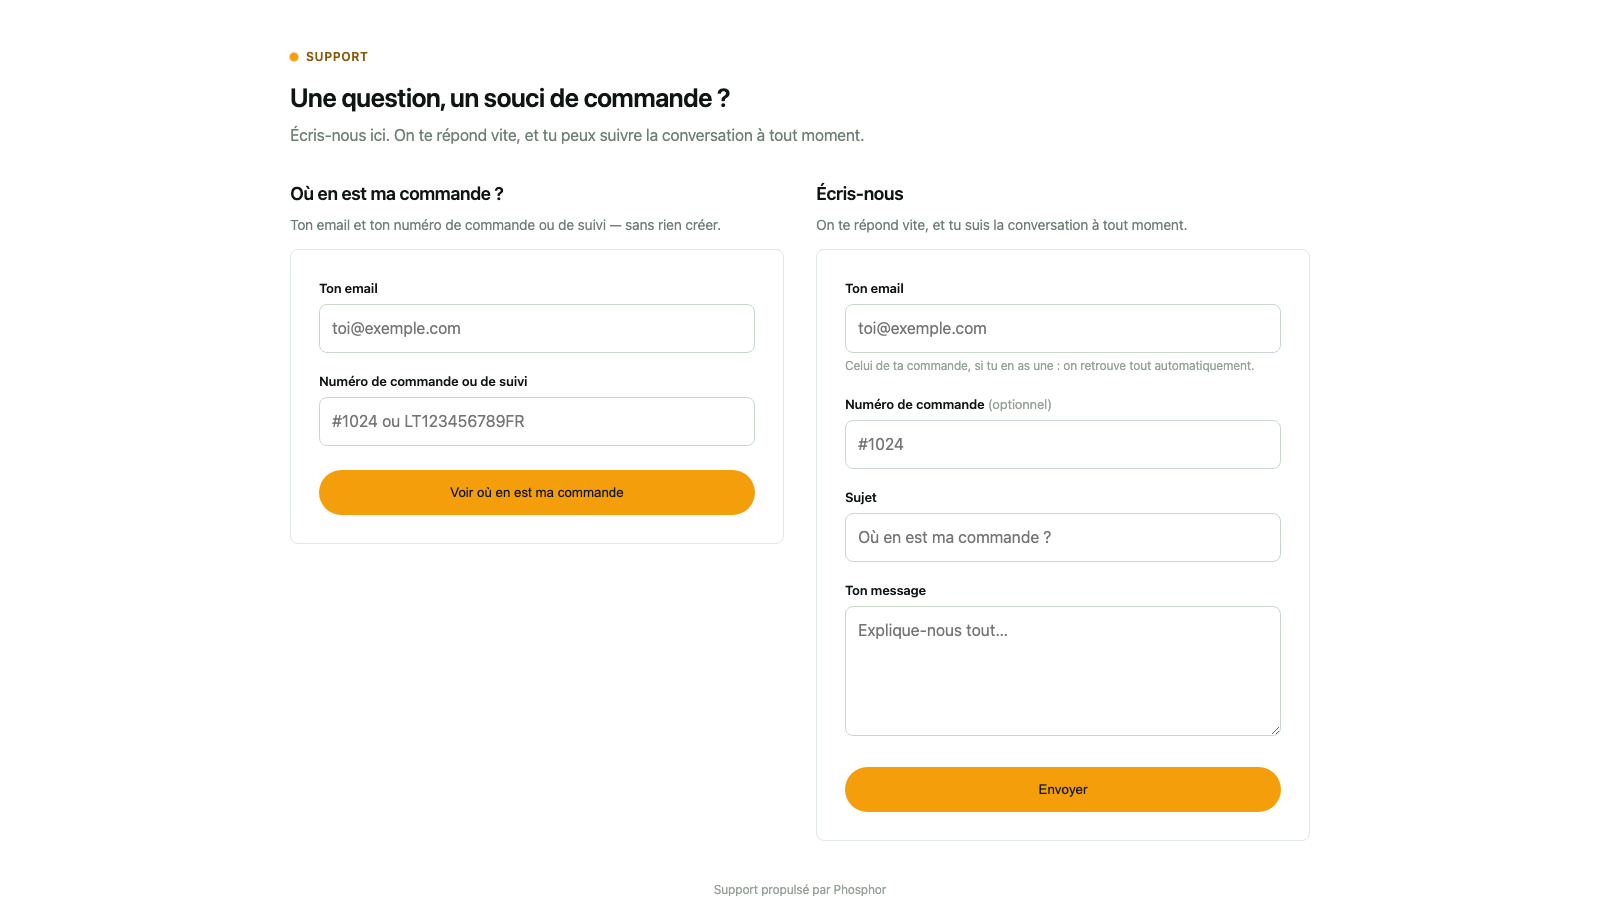The height and width of the screenshot is (900, 1600).
Task: Click the 'Support propulsé par Phosphor' footer
Action: pyautogui.click(x=800, y=890)
